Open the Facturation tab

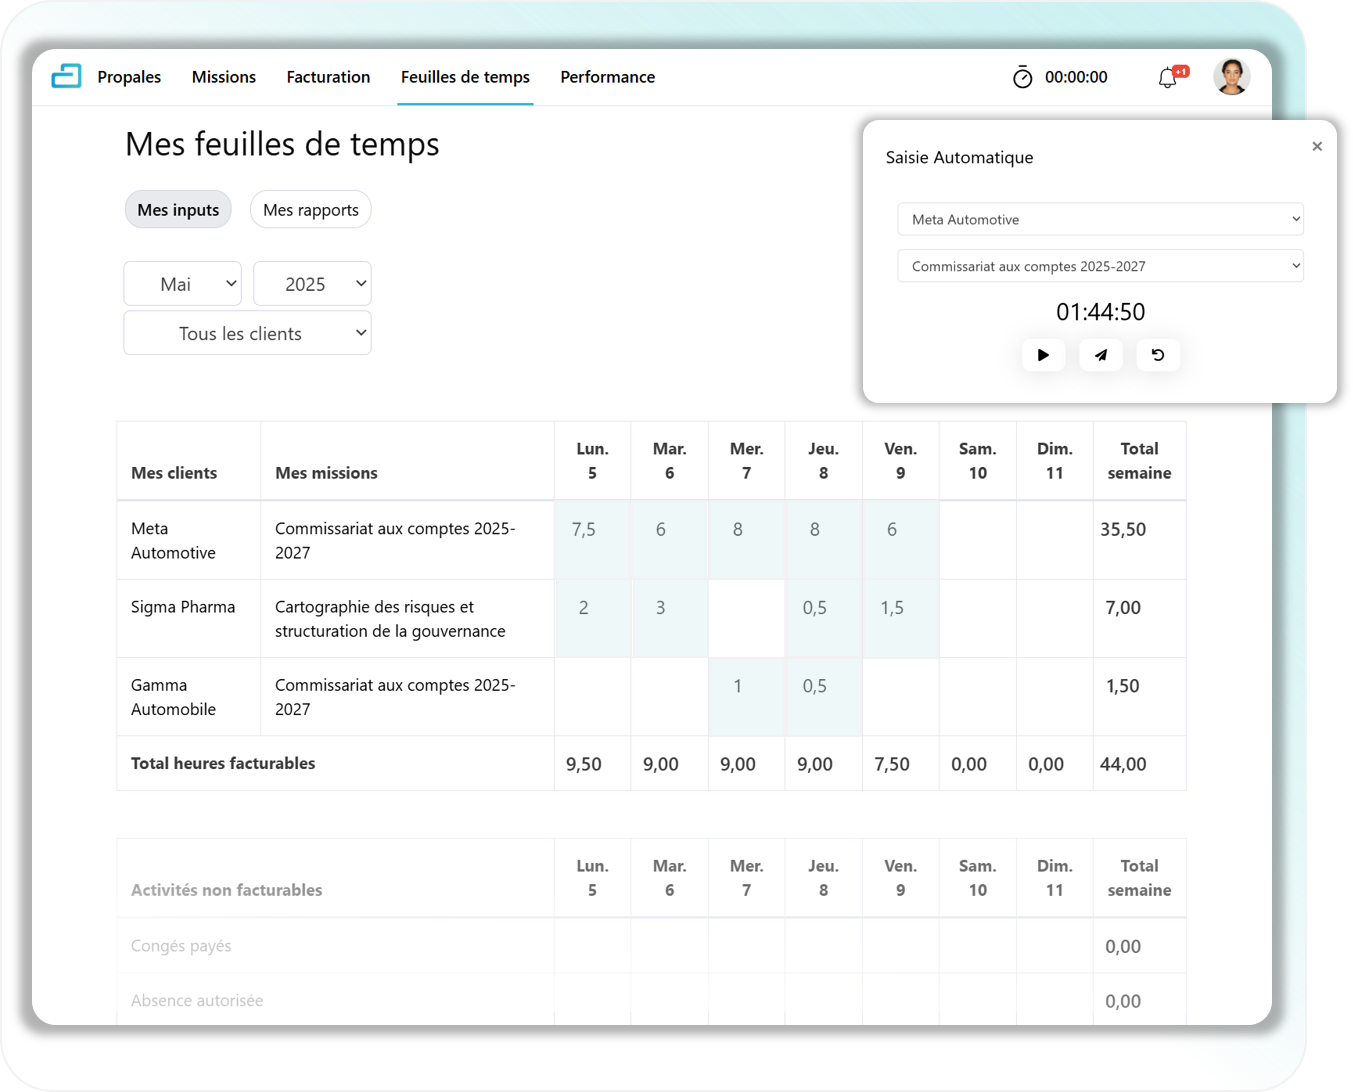tap(328, 77)
